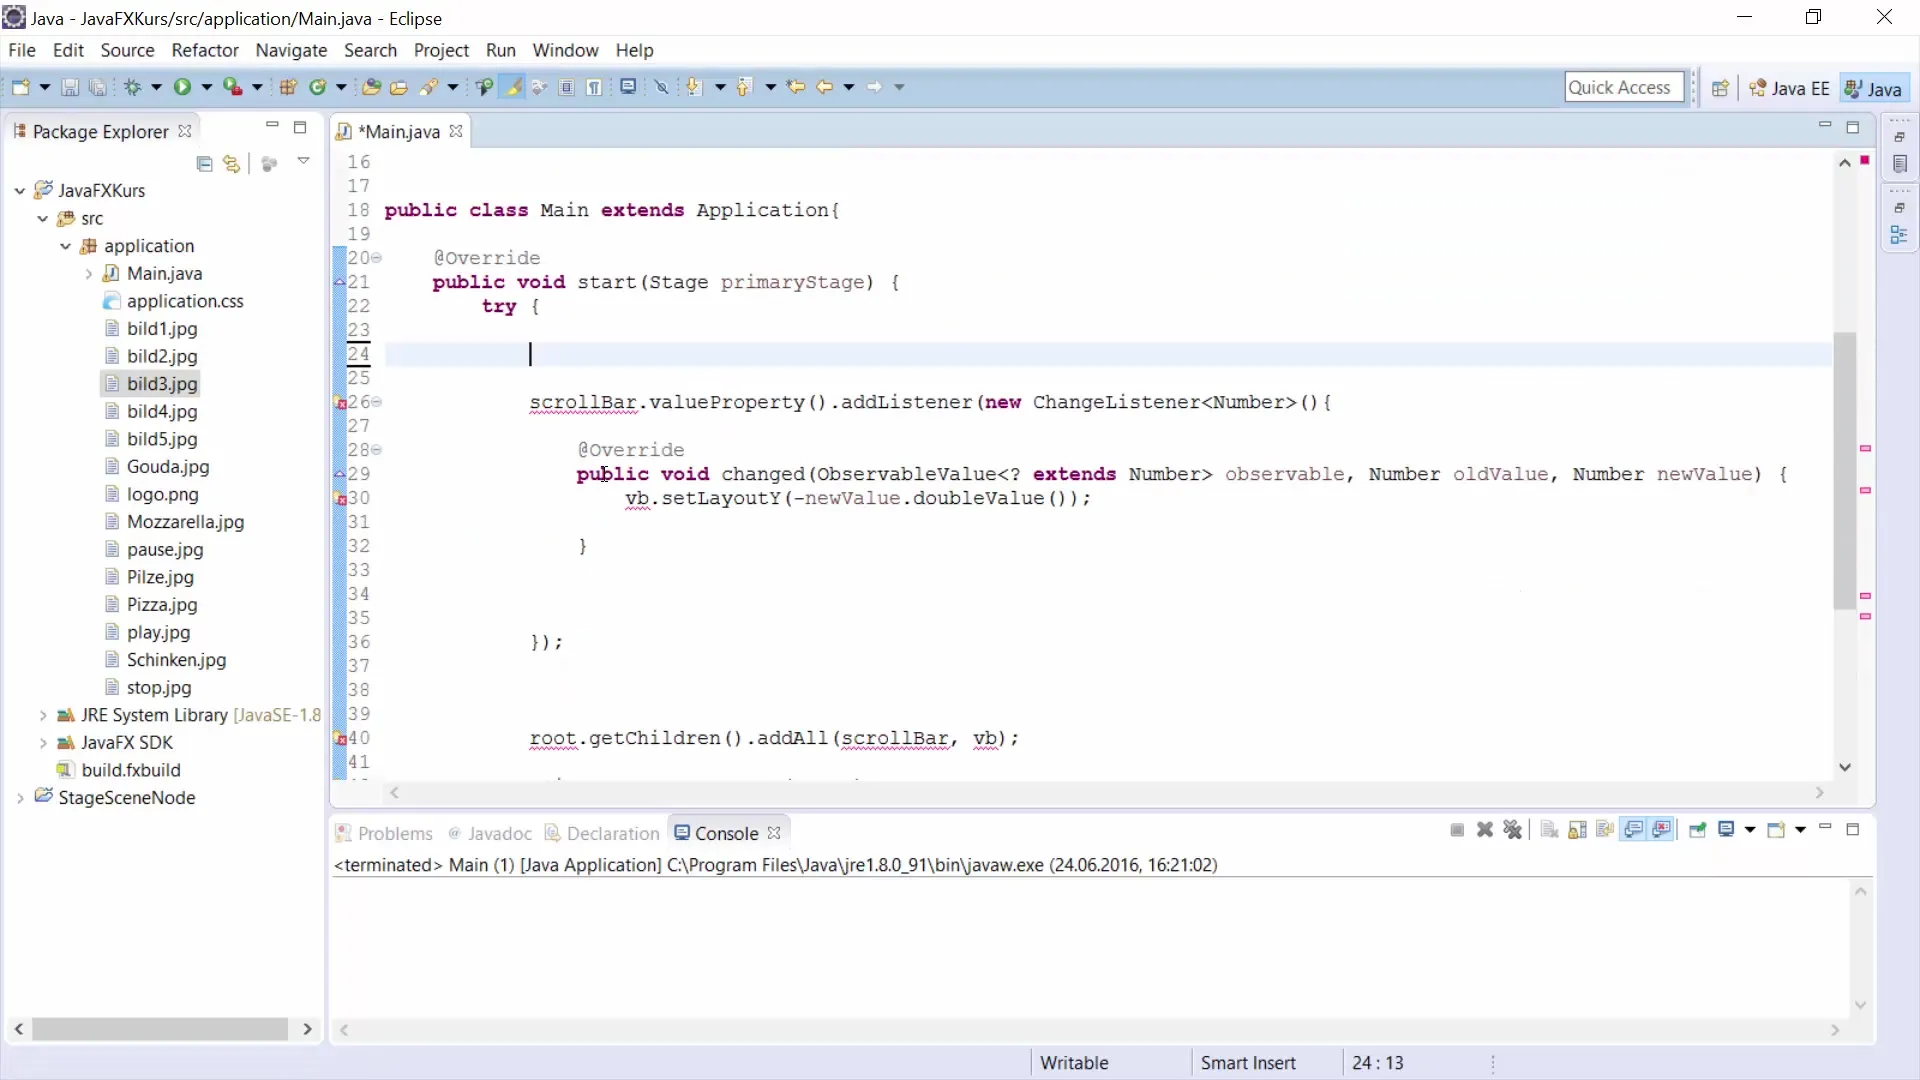Open the Refactor menu
Screen dimensions: 1920x1080
tap(204, 50)
